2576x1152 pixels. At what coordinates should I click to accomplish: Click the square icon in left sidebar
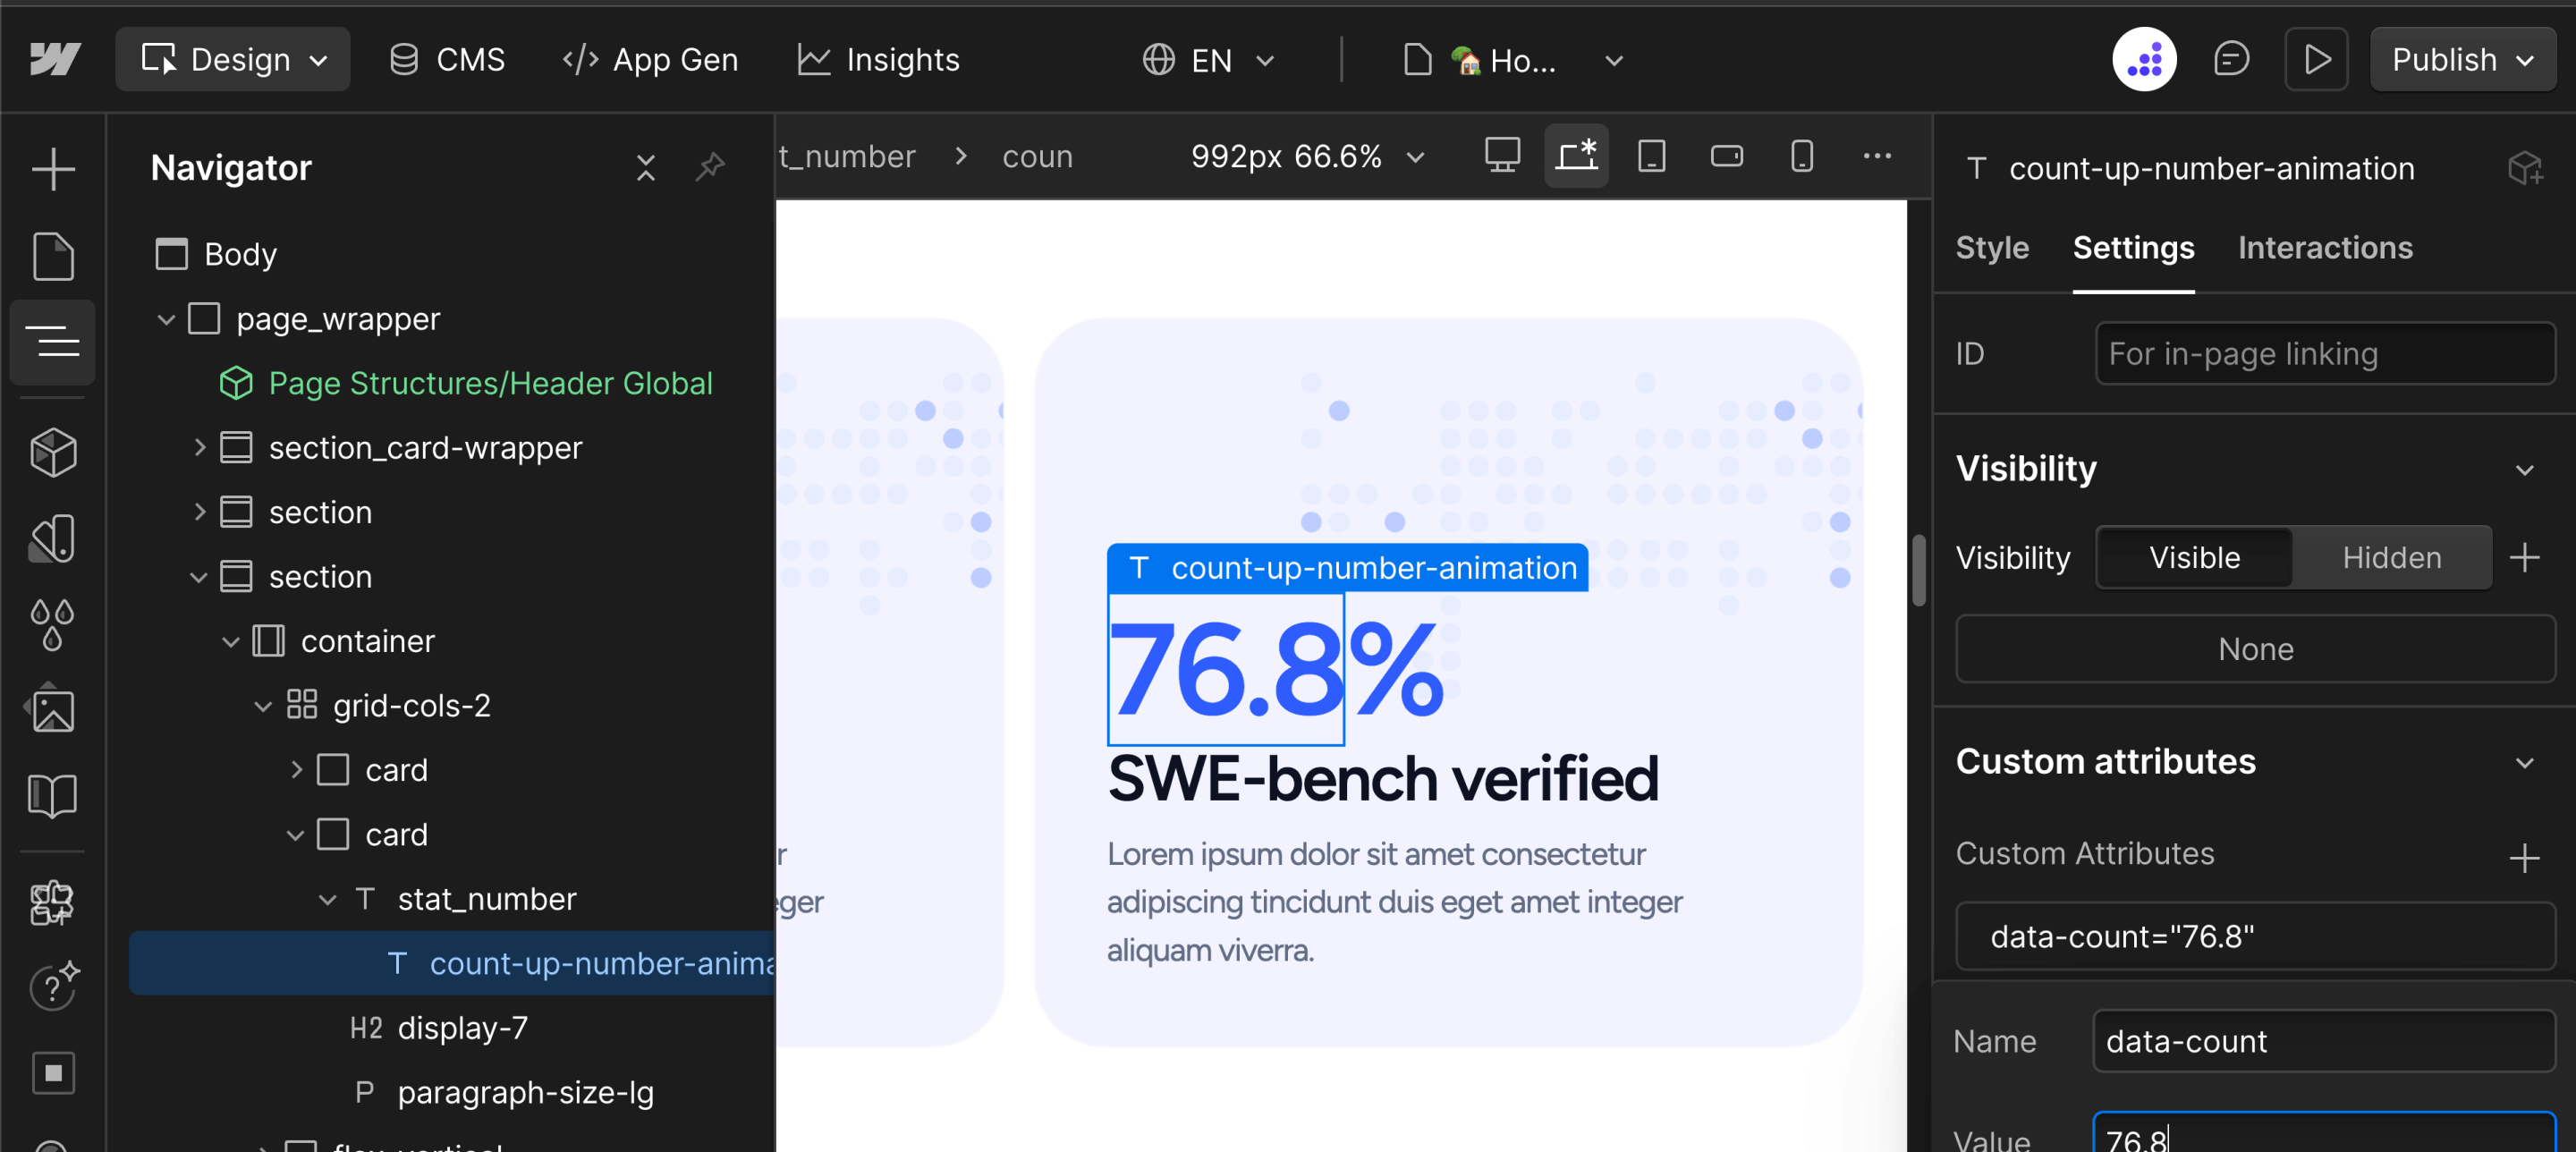click(x=53, y=1073)
